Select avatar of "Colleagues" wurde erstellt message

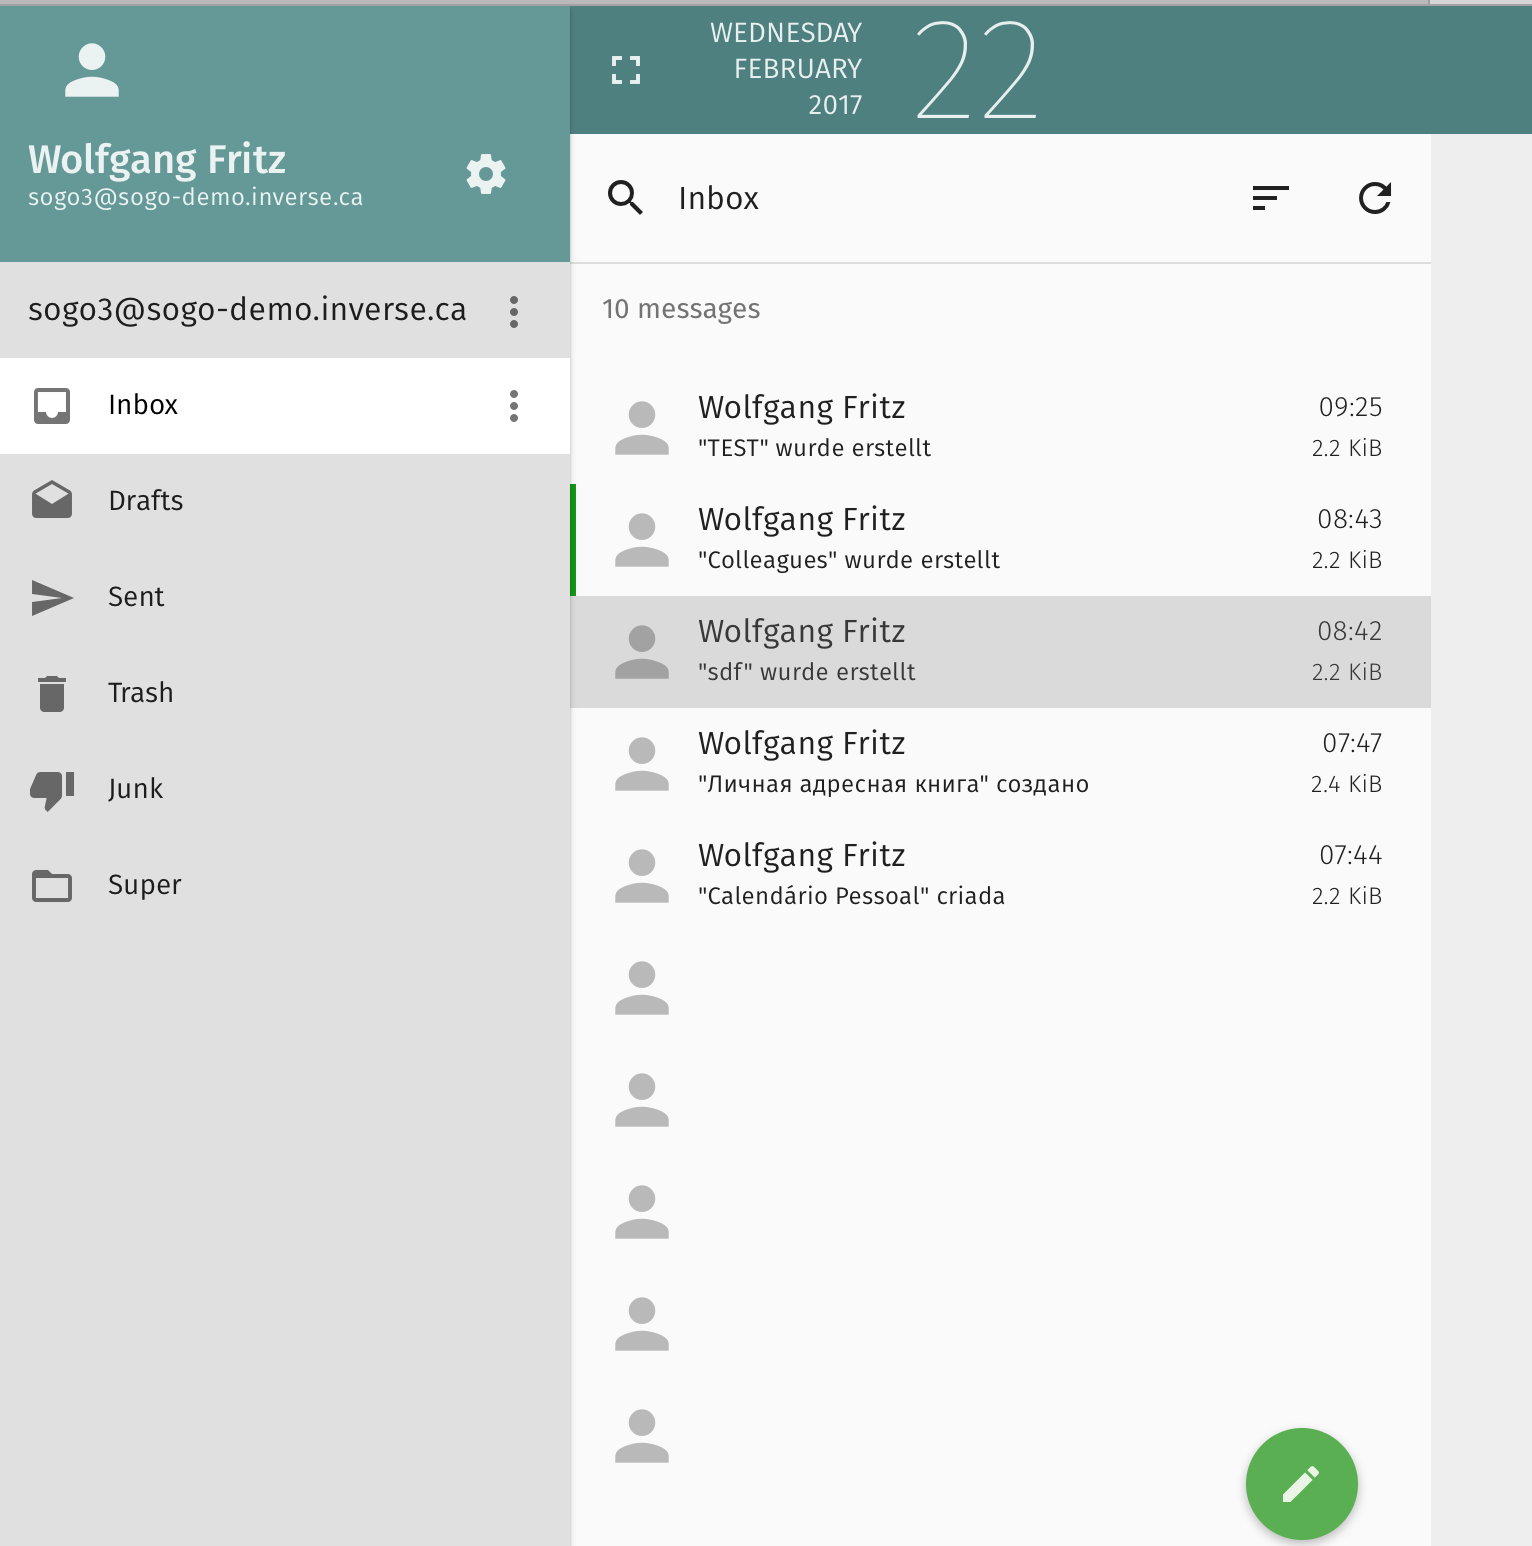642,540
